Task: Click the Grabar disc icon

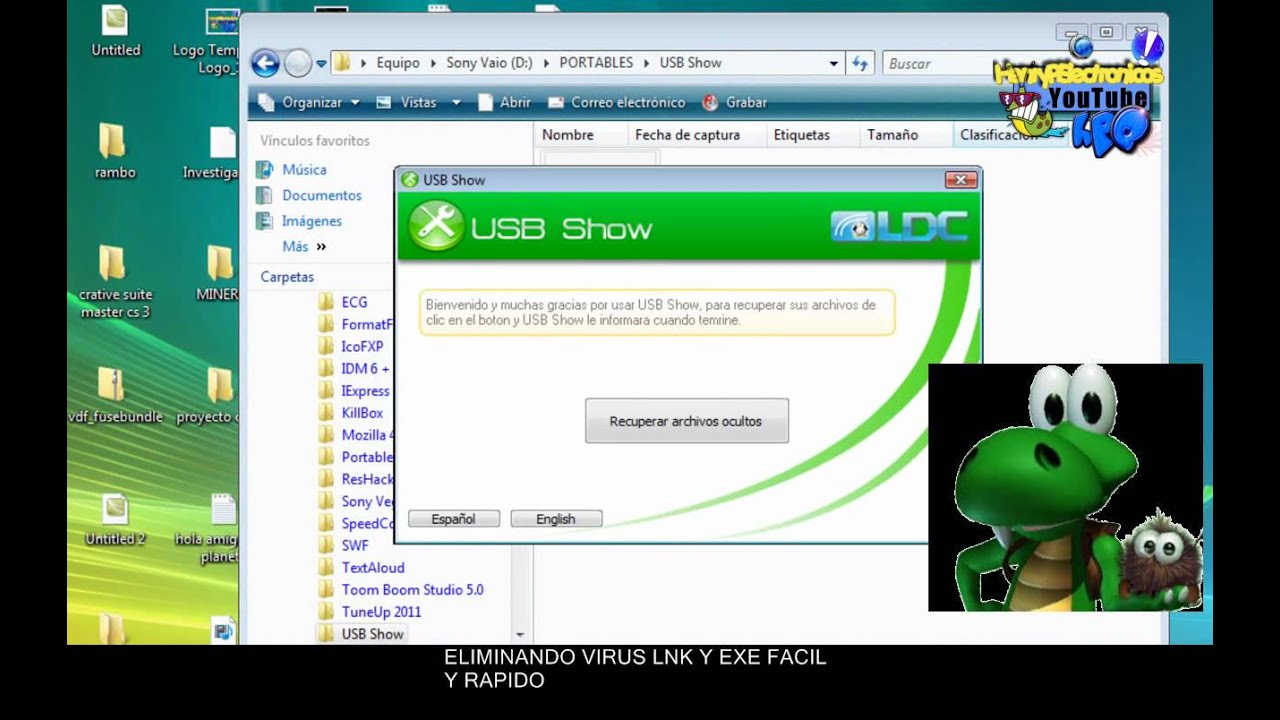Action: (711, 102)
